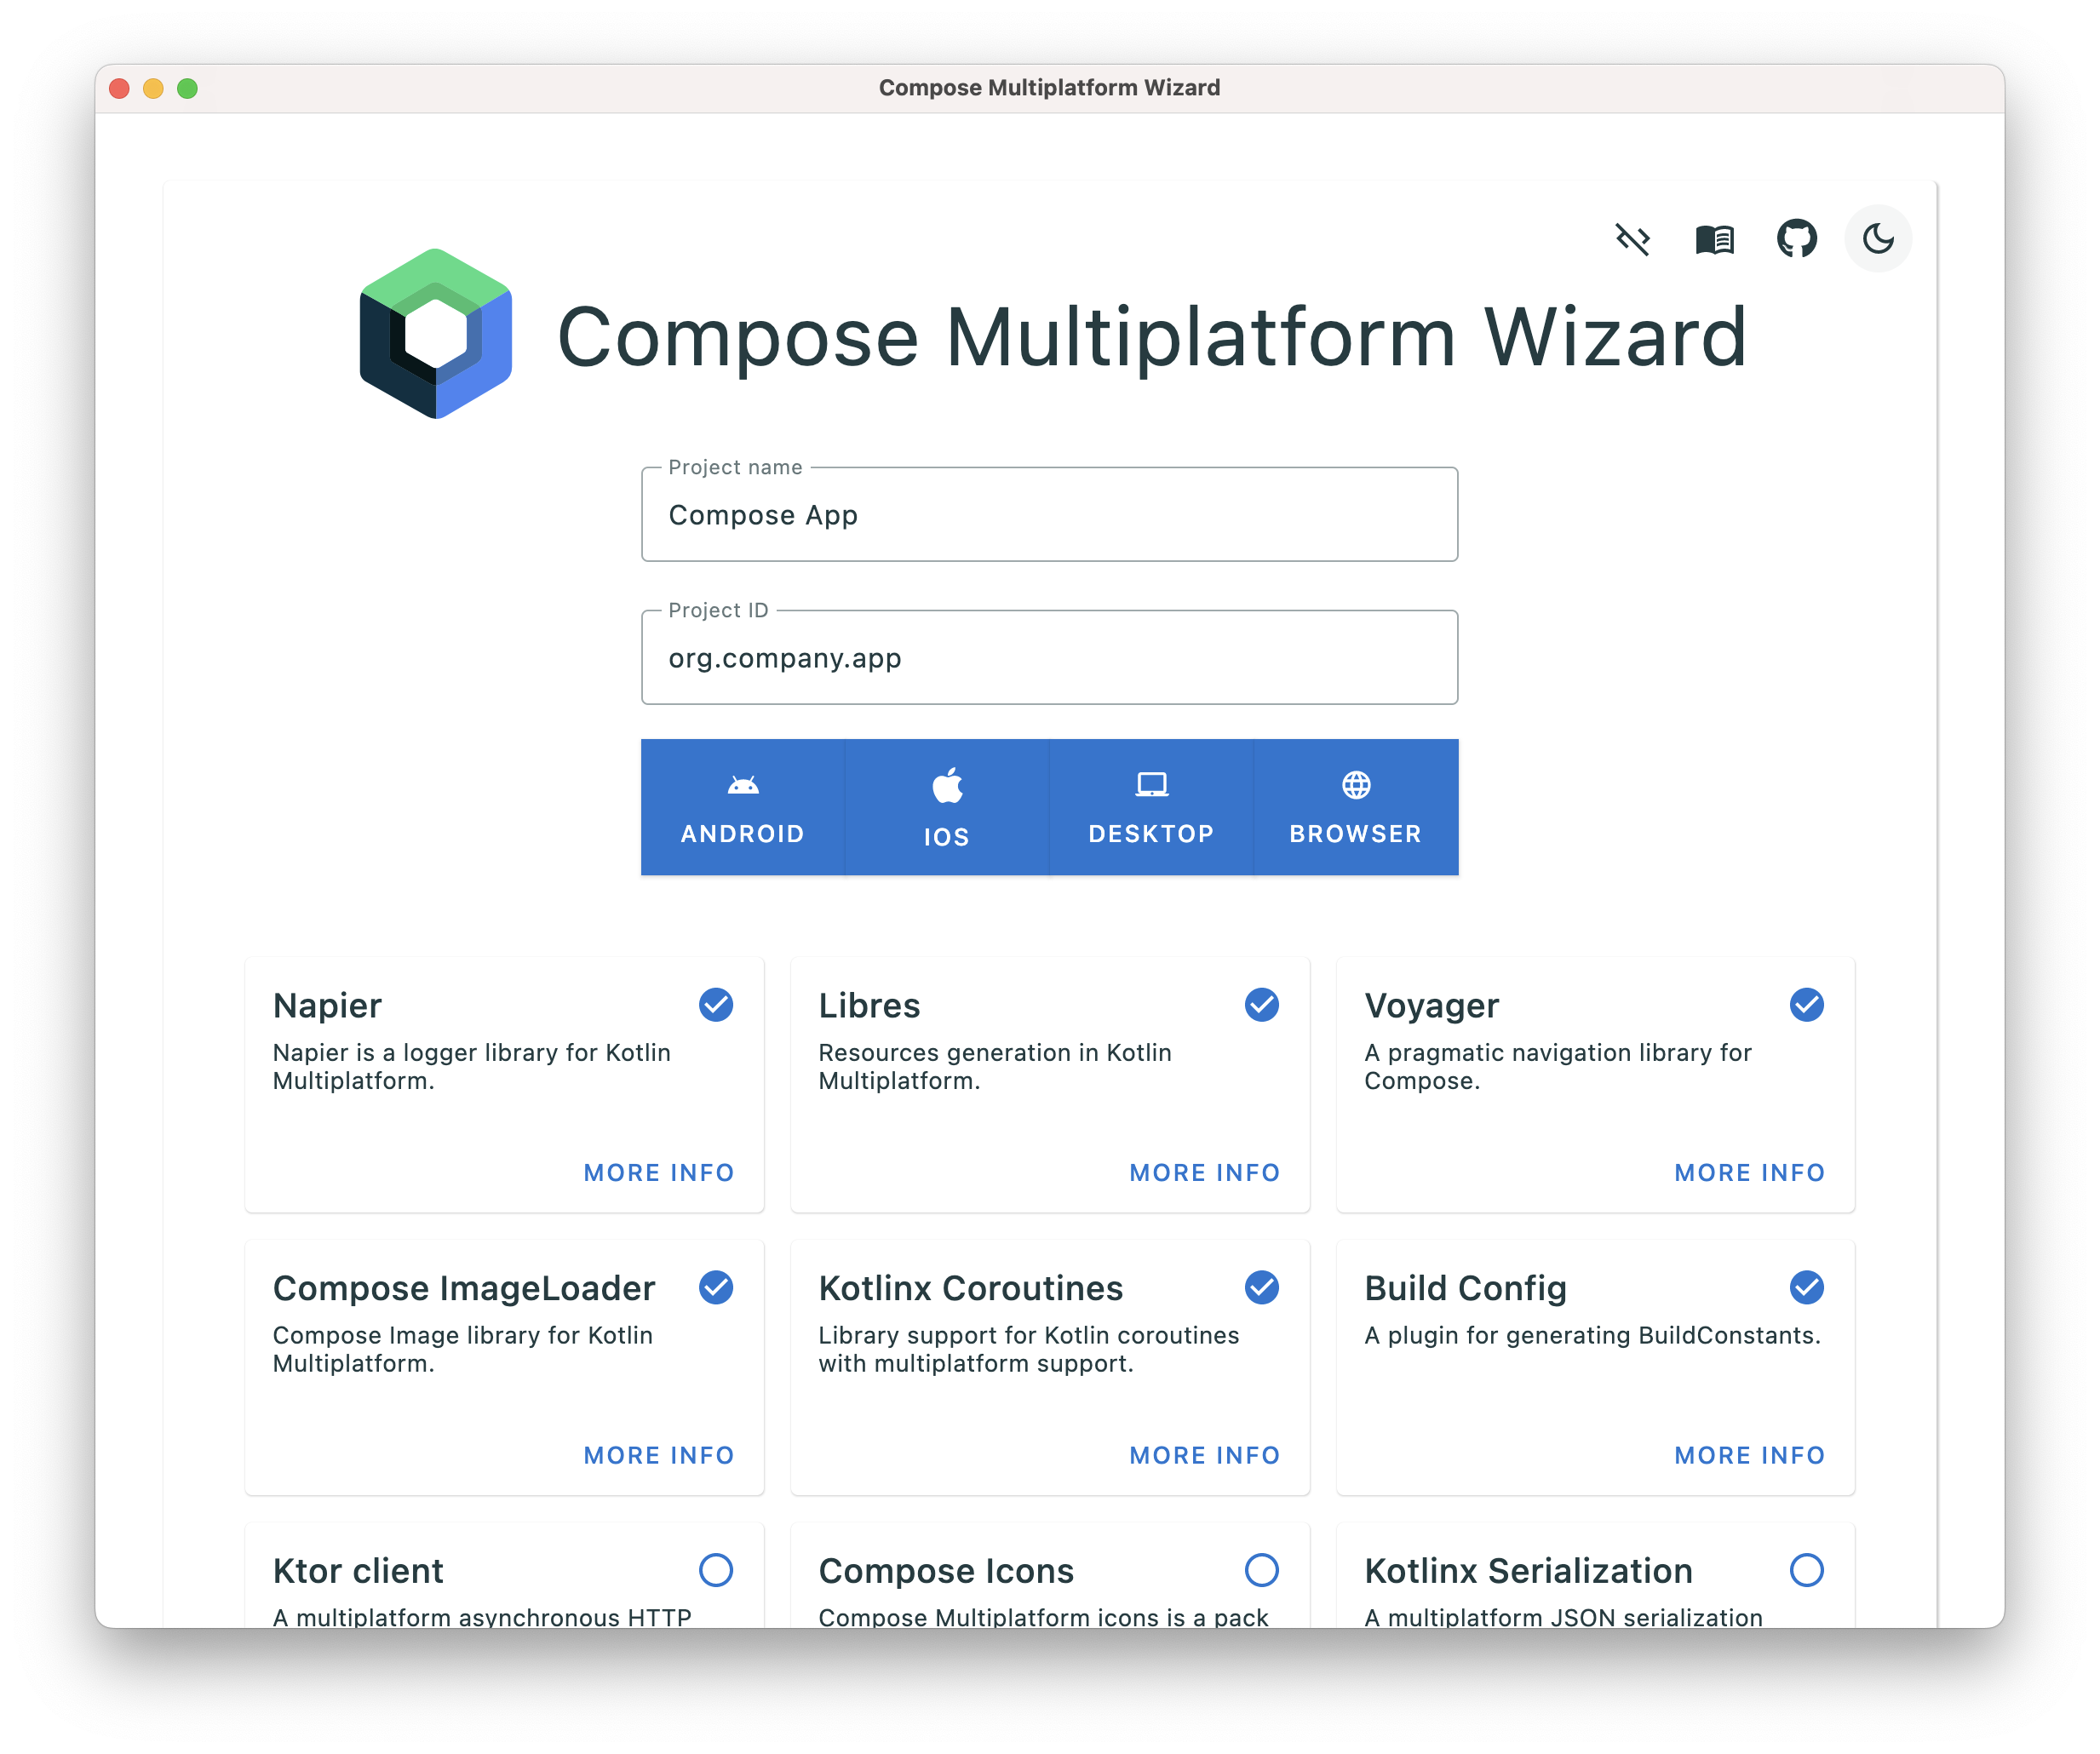The width and height of the screenshot is (2100, 1754).
Task: Open the GitHub repository icon
Action: pos(1796,239)
